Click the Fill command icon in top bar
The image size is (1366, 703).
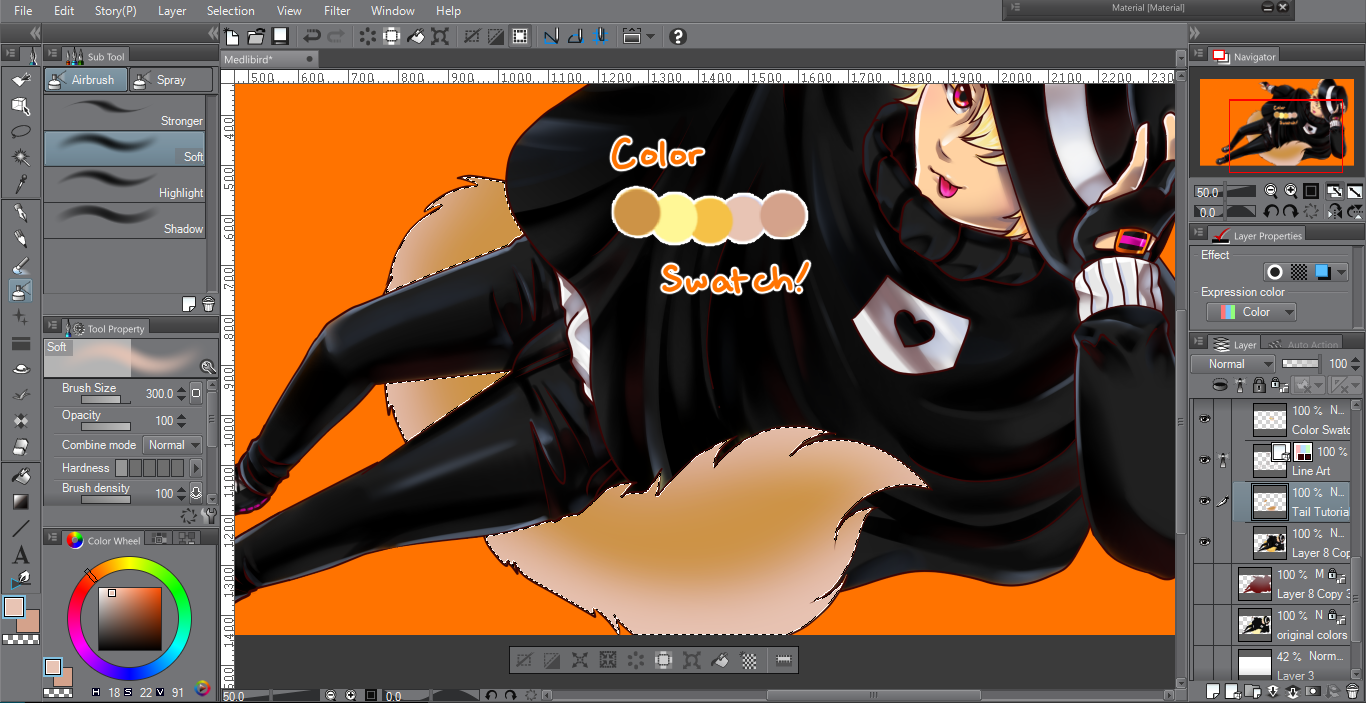(x=417, y=37)
